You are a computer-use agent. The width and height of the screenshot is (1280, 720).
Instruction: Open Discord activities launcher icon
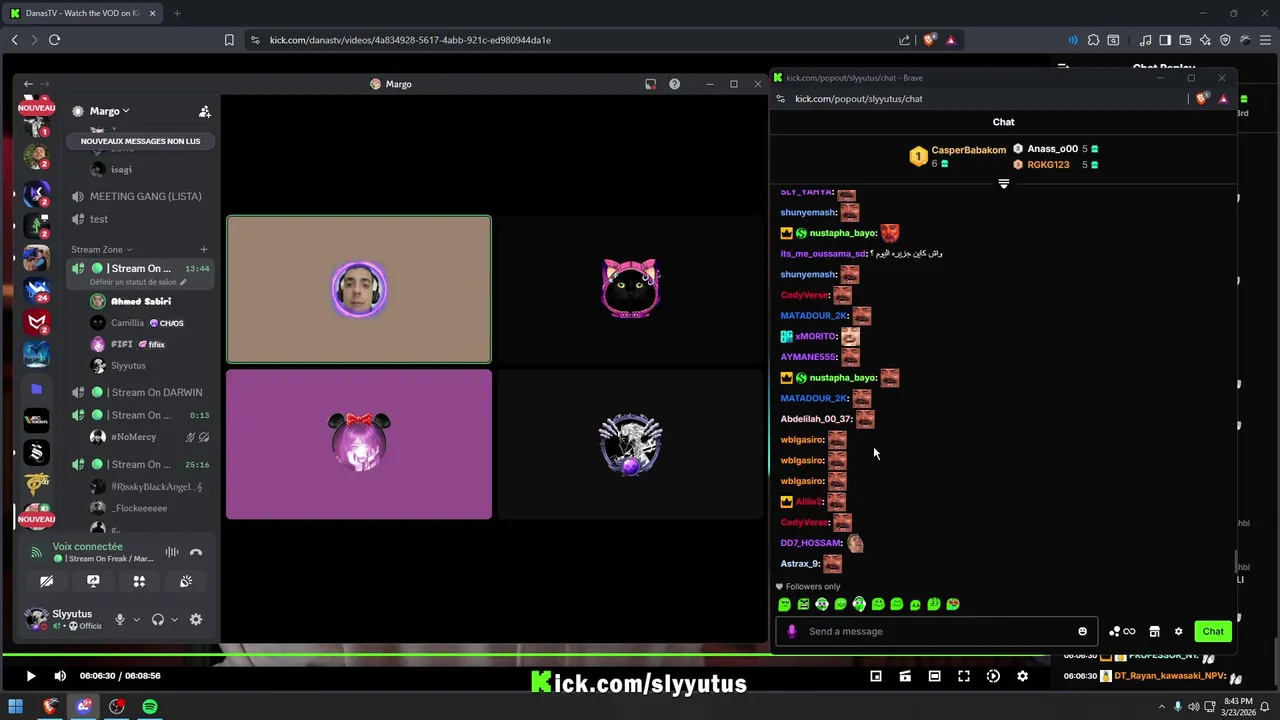coord(139,581)
